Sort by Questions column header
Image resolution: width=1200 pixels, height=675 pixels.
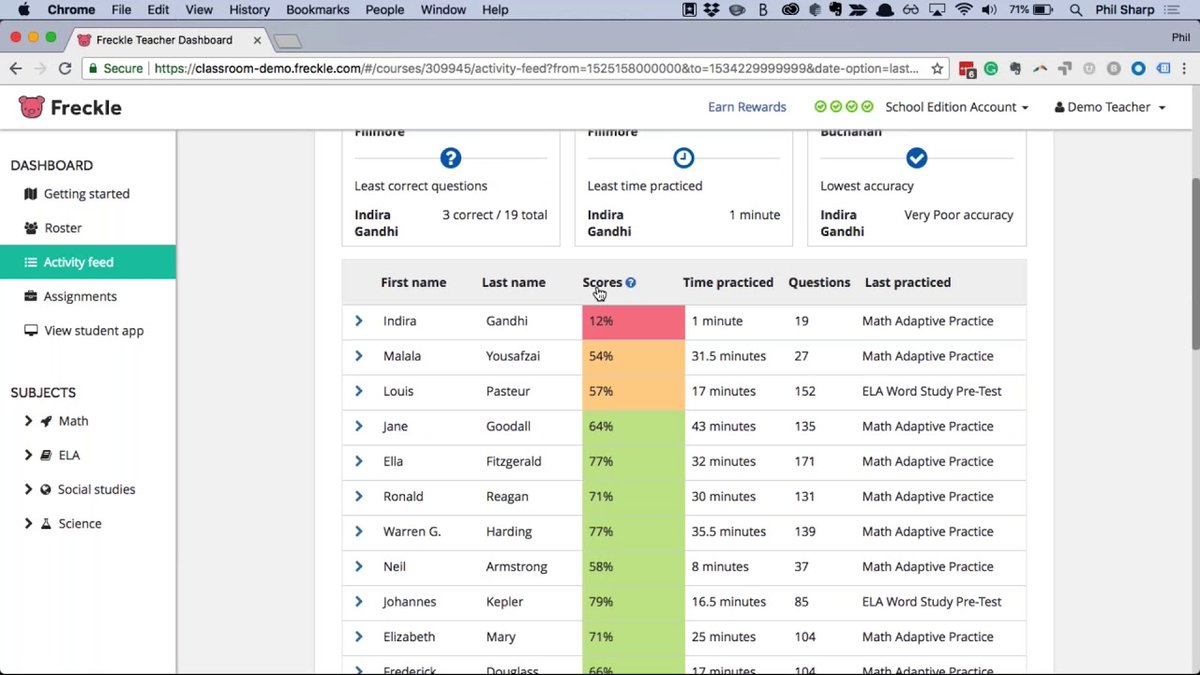819,283
